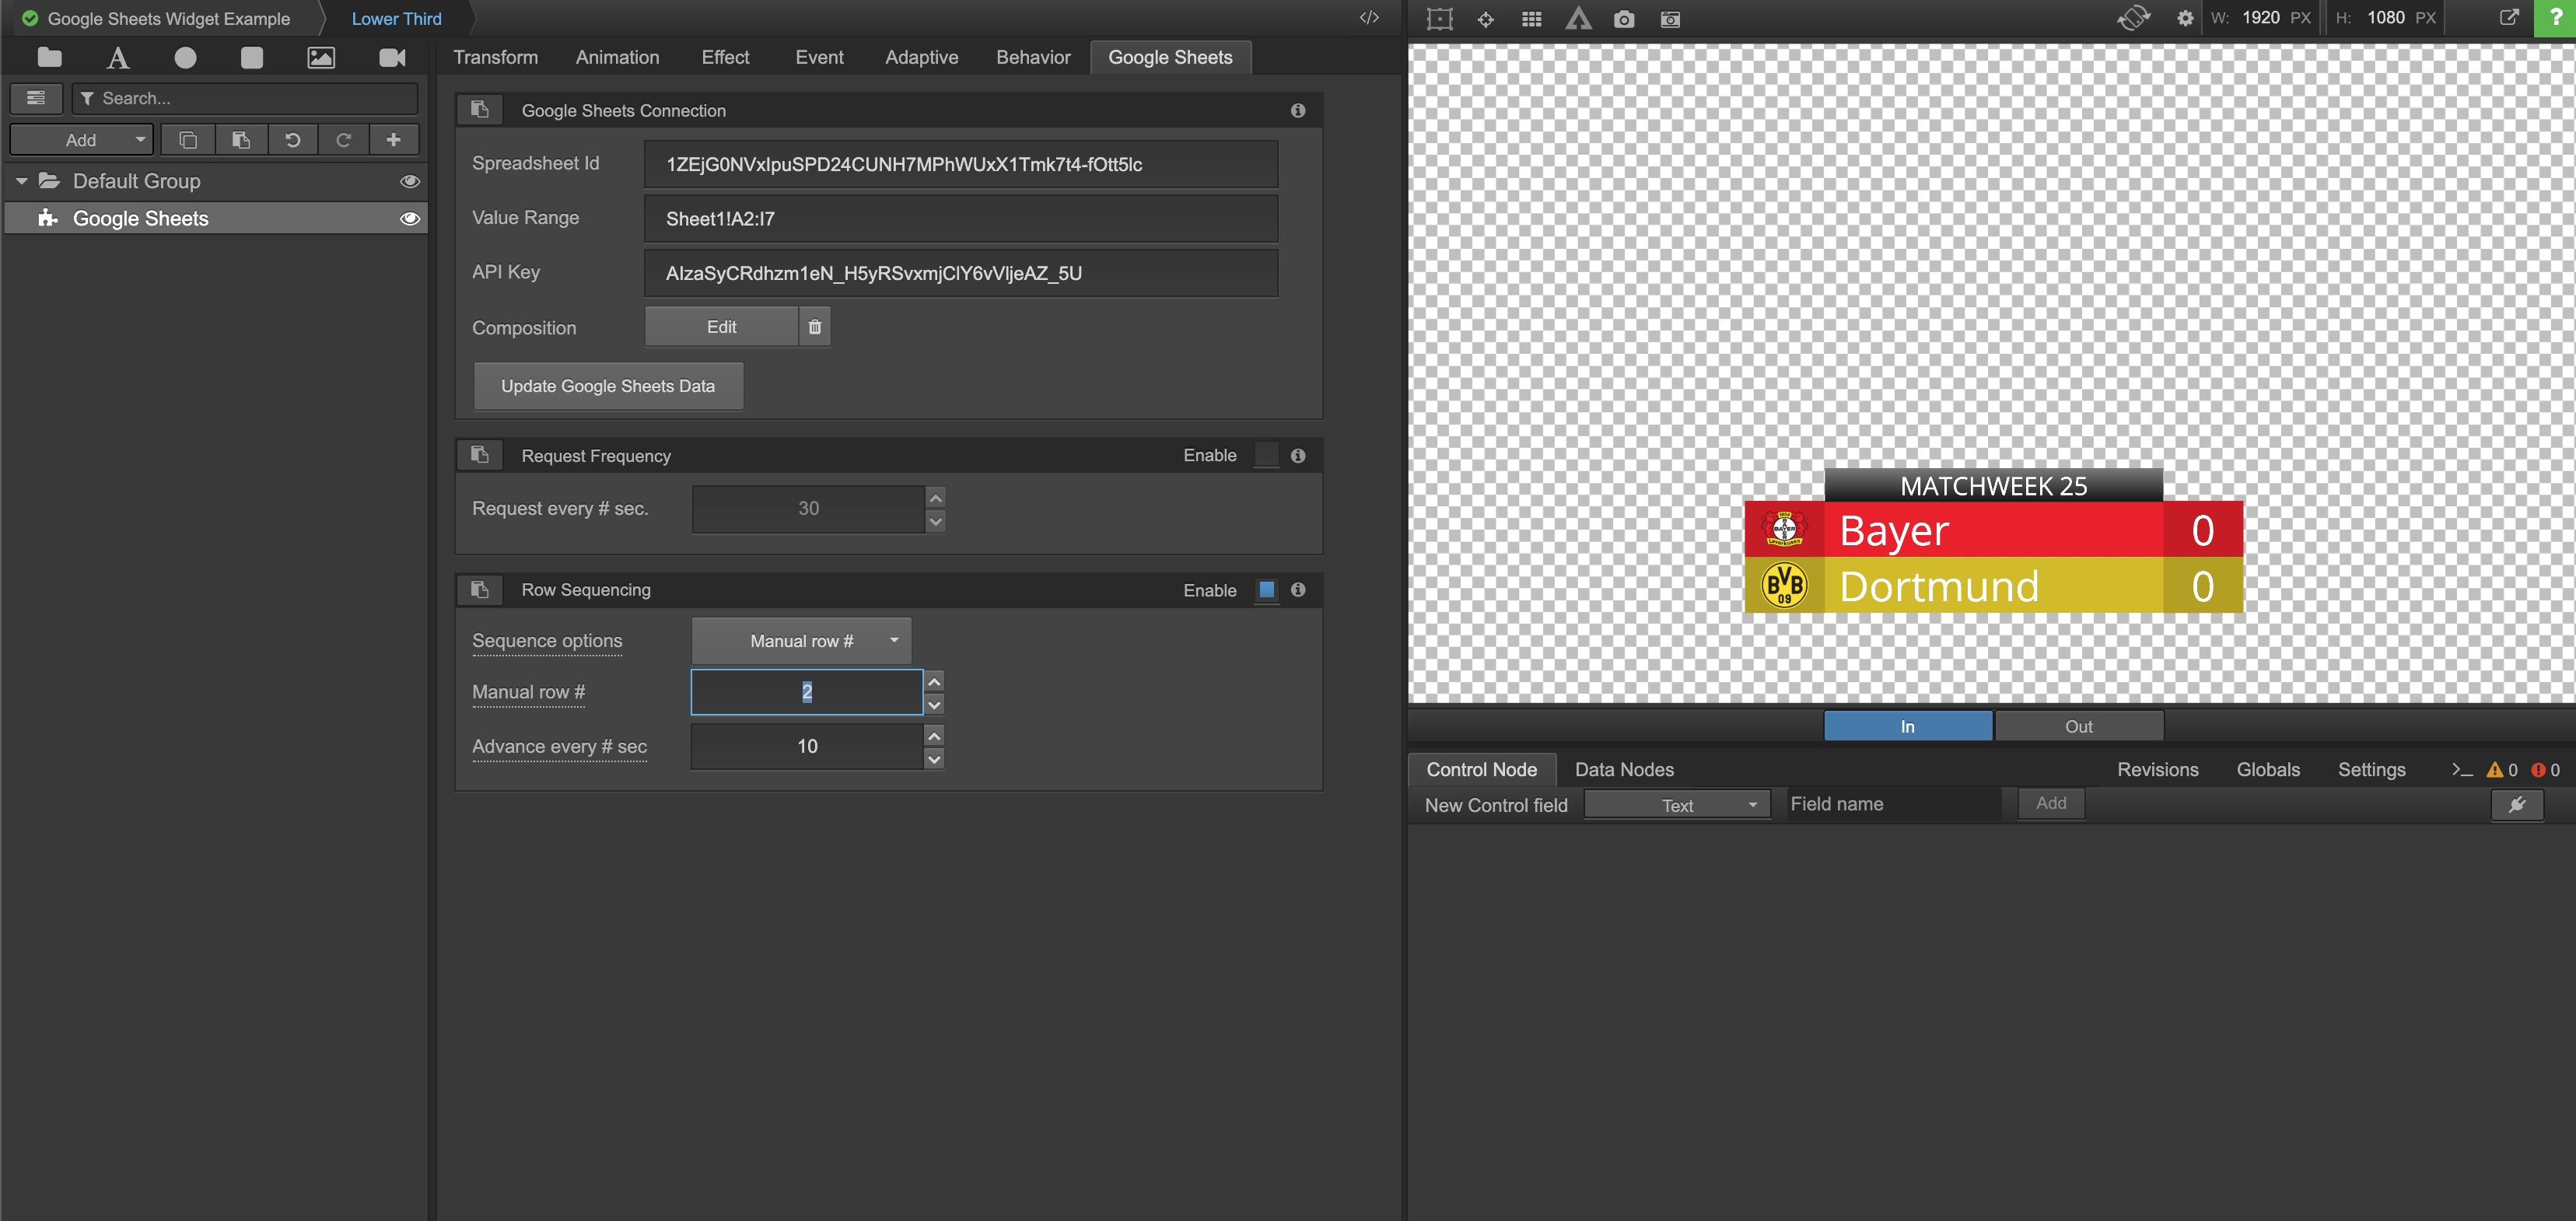This screenshot has width=2576, height=1221.
Task: Copy Row Sequencing section settings
Action: click(x=480, y=589)
